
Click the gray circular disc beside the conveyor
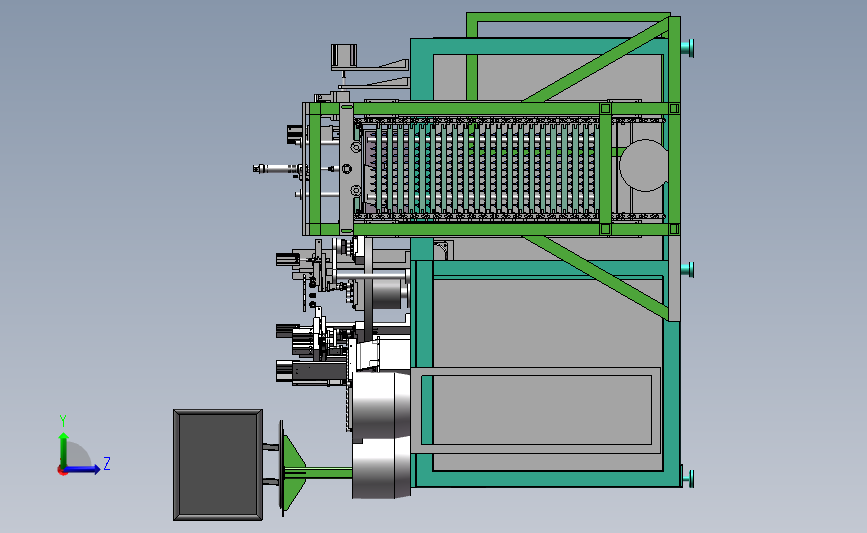click(643, 165)
